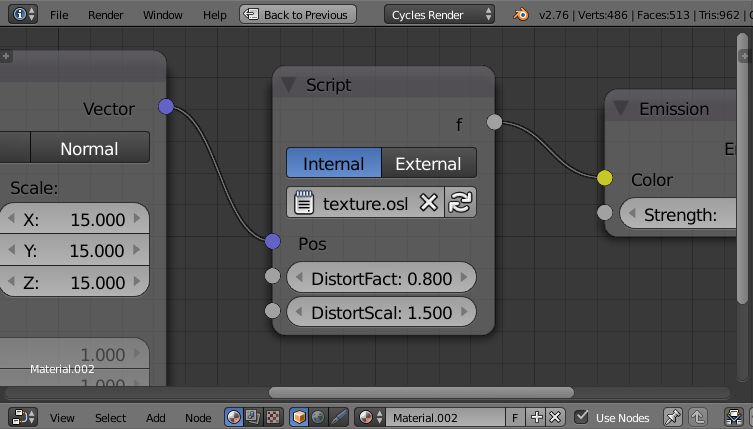Click the DistortFact input socket
Image resolution: width=753 pixels, height=429 pixels.
tap(272, 276)
